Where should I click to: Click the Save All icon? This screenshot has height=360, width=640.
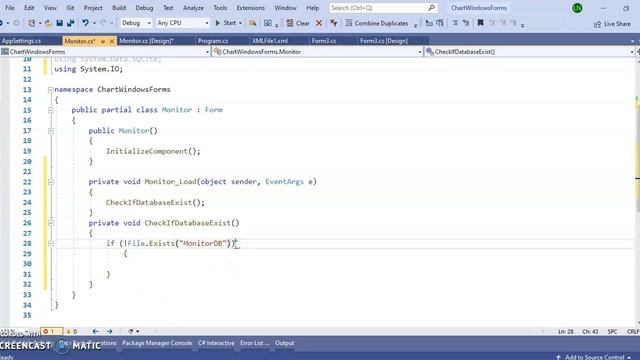pos(71,23)
